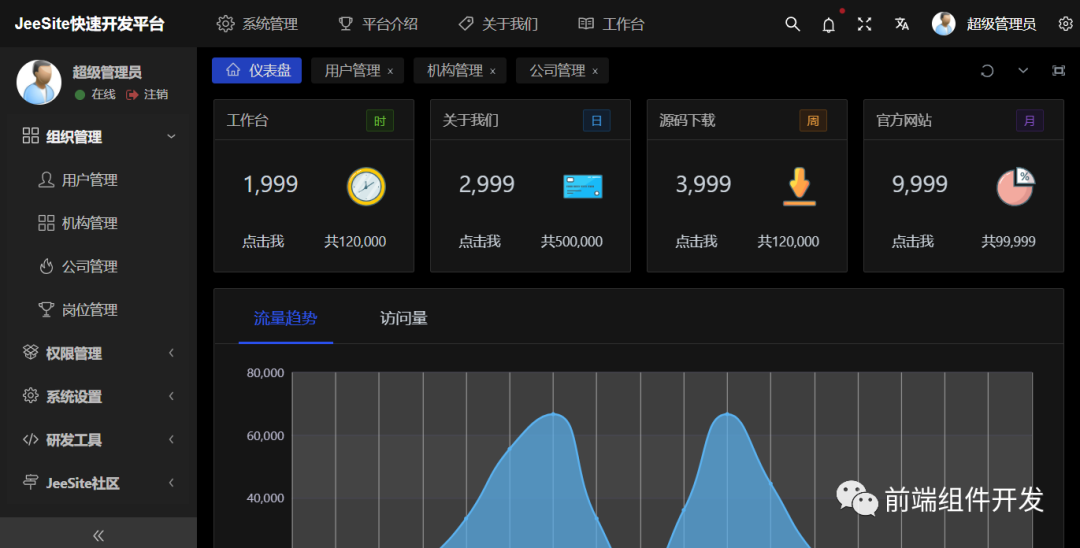Click the clock icon in 工作台 card
This screenshot has height=548, width=1080.
pyautogui.click(x=366, y=186)
